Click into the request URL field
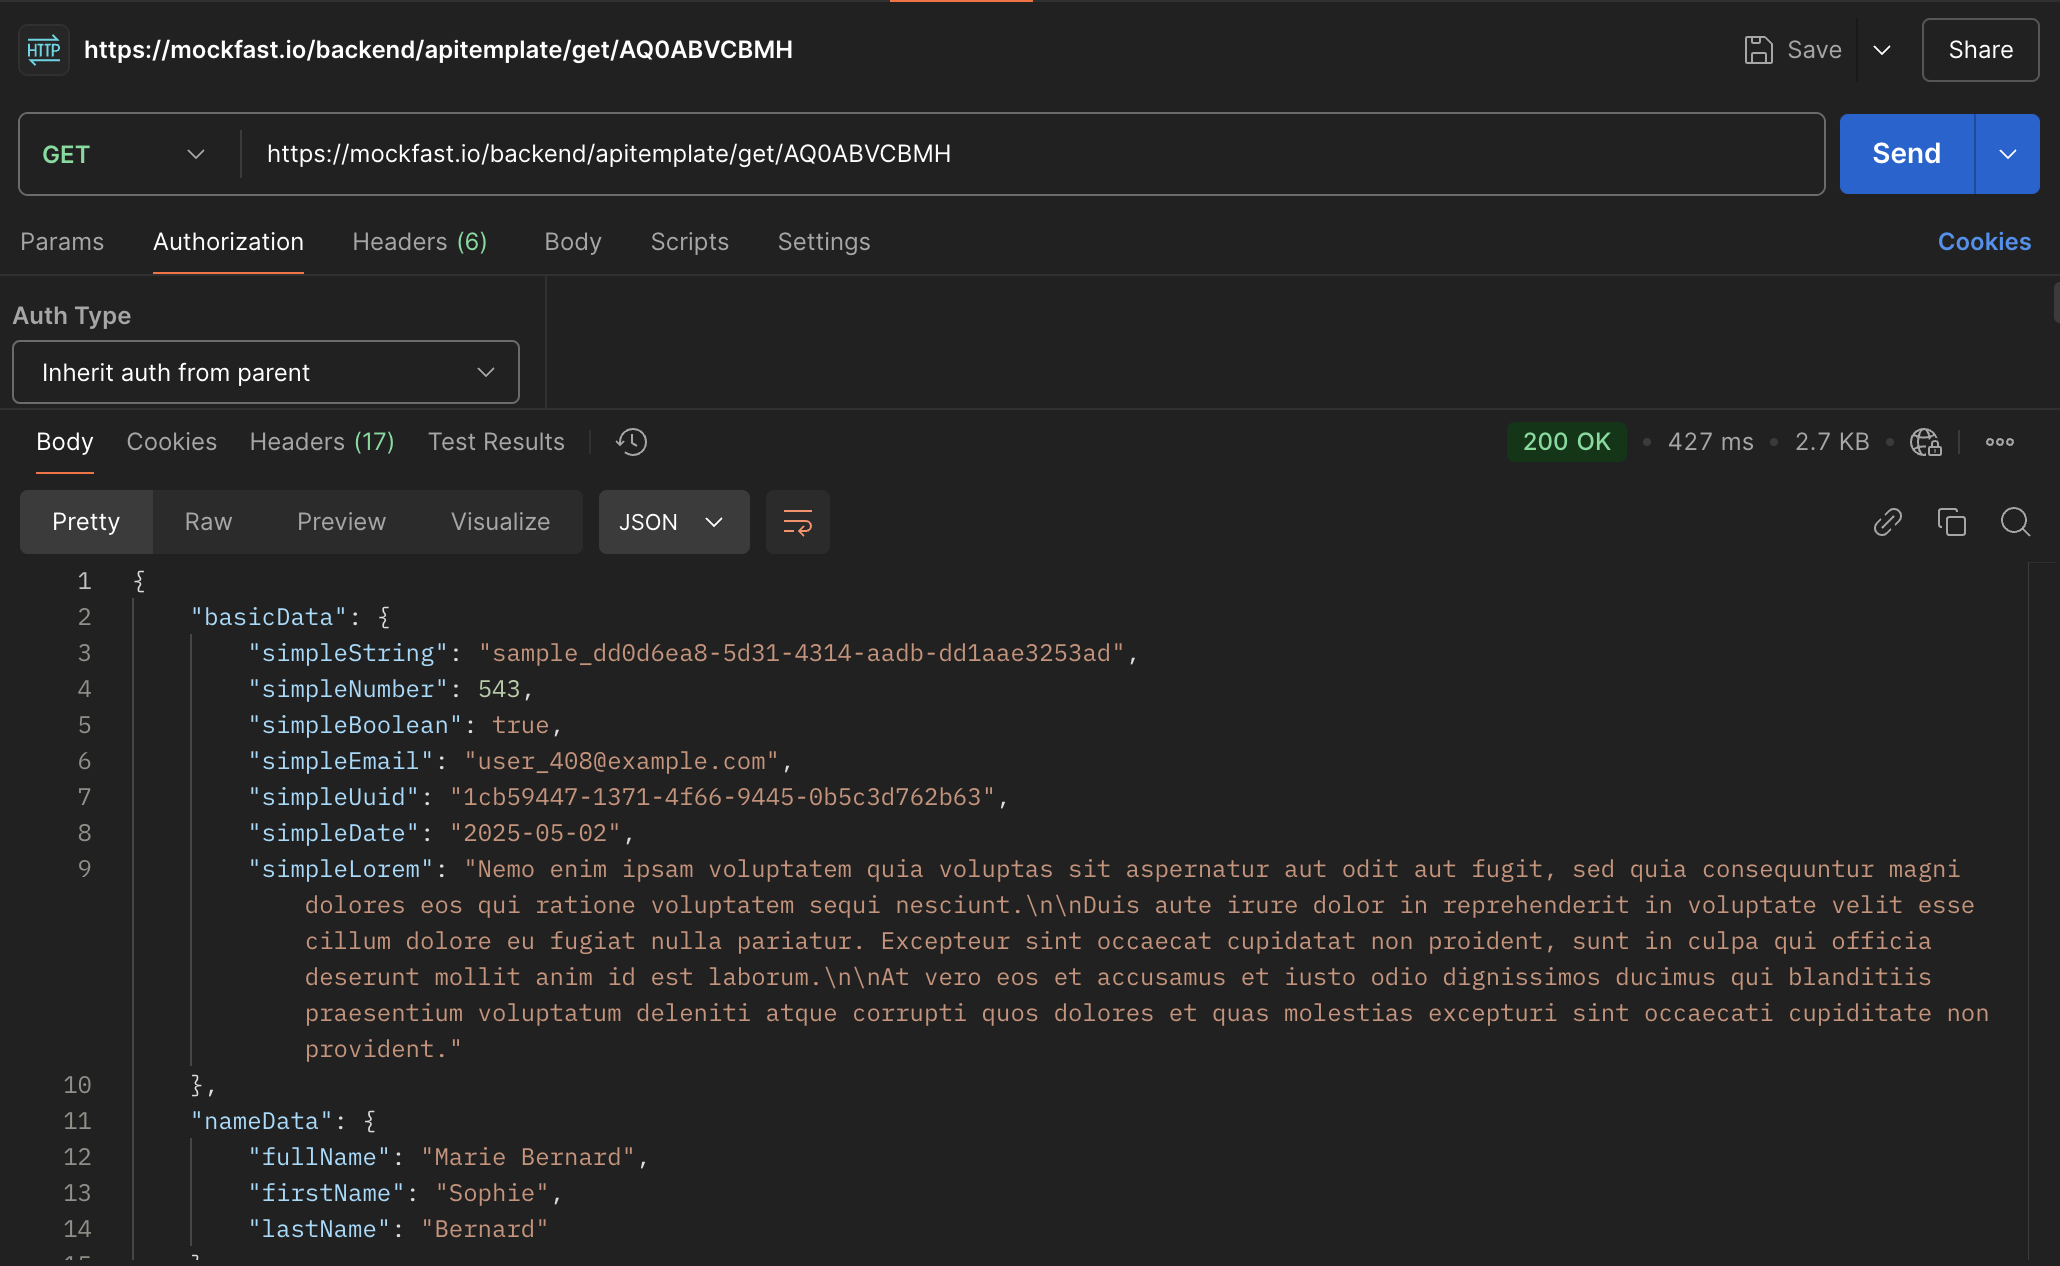 [1035, 154]
